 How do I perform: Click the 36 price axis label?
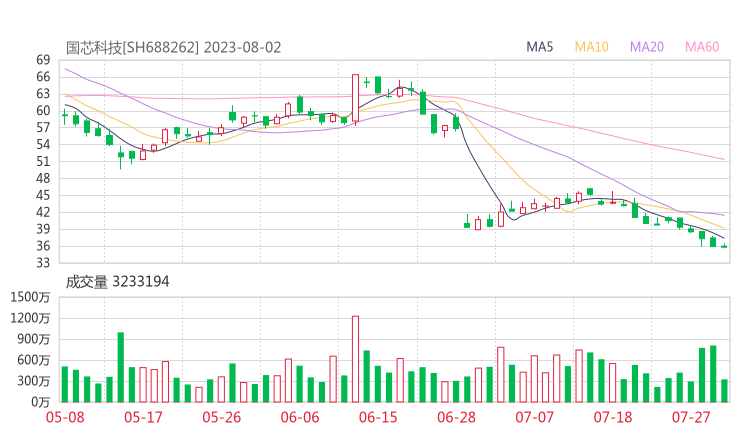[x=43, y=246]
